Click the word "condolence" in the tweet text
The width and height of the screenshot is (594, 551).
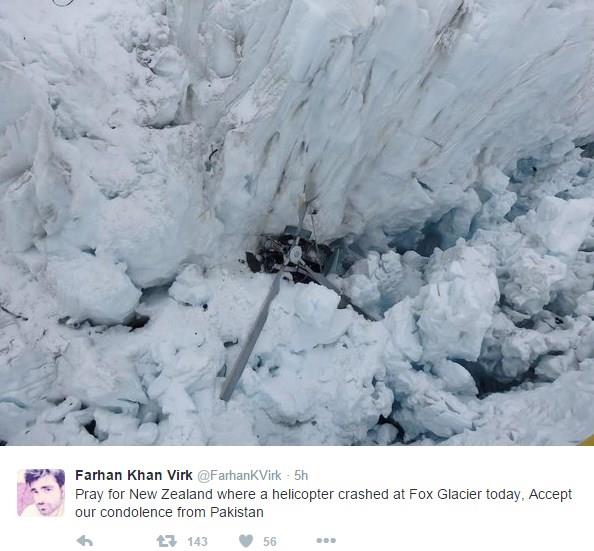point(136,512)
